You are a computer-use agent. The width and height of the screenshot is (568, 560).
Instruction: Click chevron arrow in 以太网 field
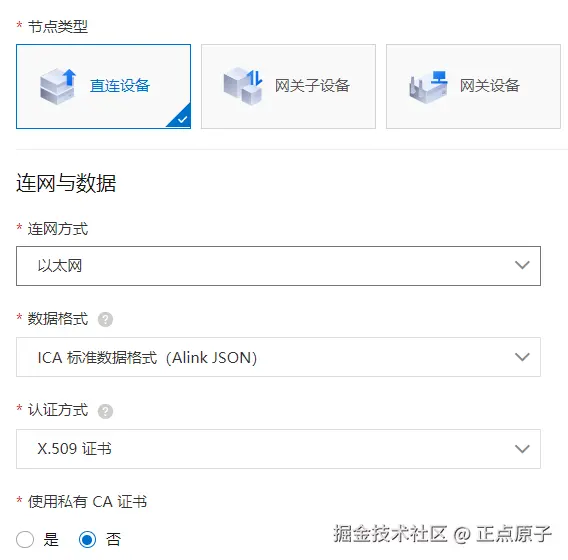coord(522,266)
